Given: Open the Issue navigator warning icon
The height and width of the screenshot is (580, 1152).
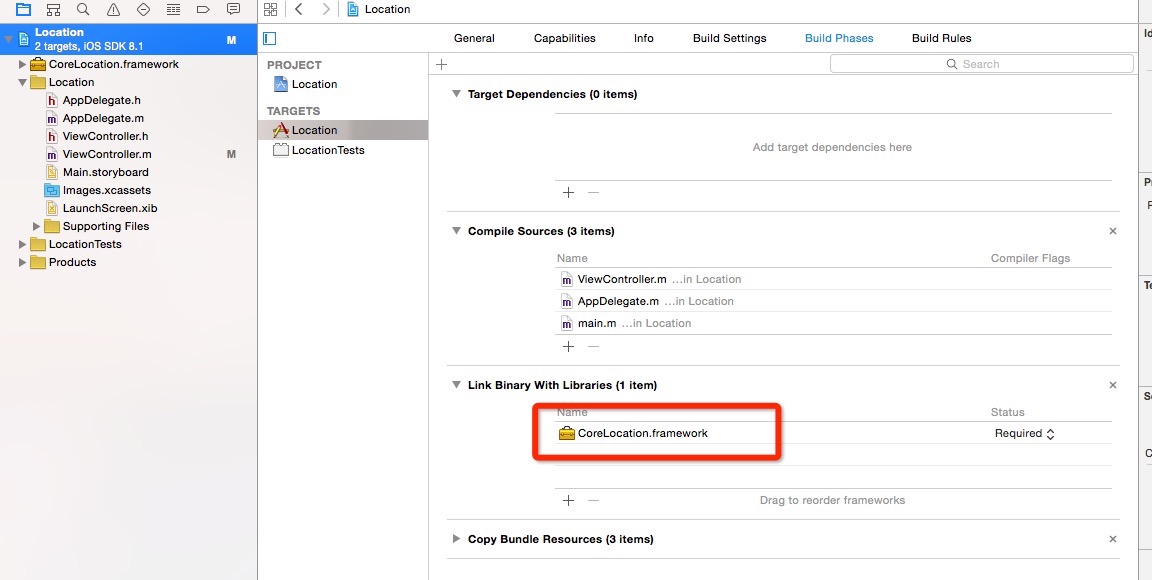Looking at the screenshot, I should (x=113, y=9).
